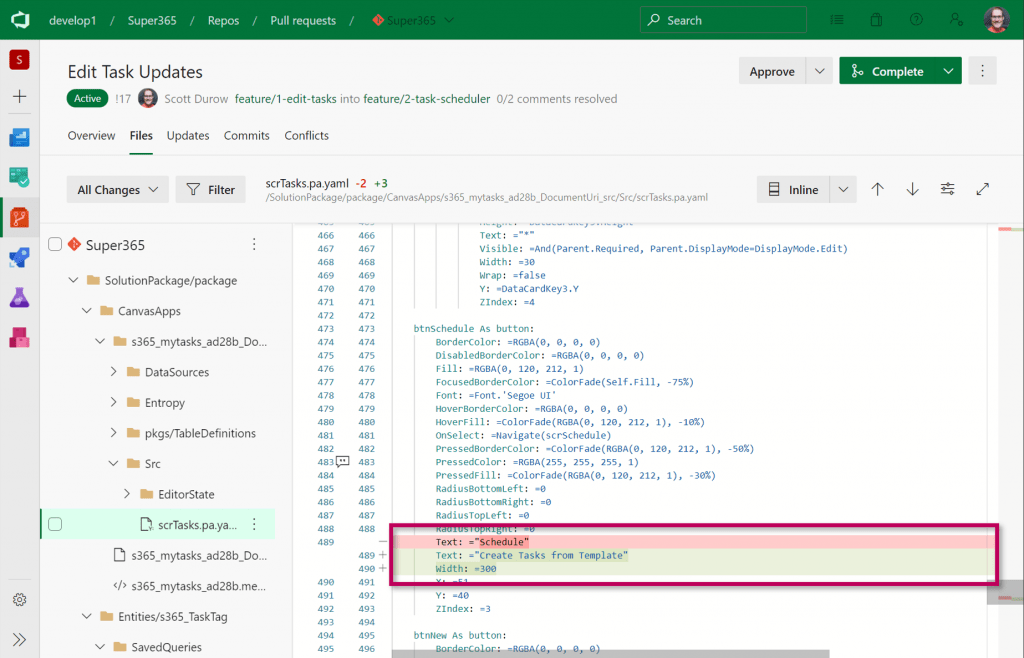Open the Super365 project tile in sidebar
Image resolution: width=1024 pixels, height=658 pixels.
tap(20, 60)
